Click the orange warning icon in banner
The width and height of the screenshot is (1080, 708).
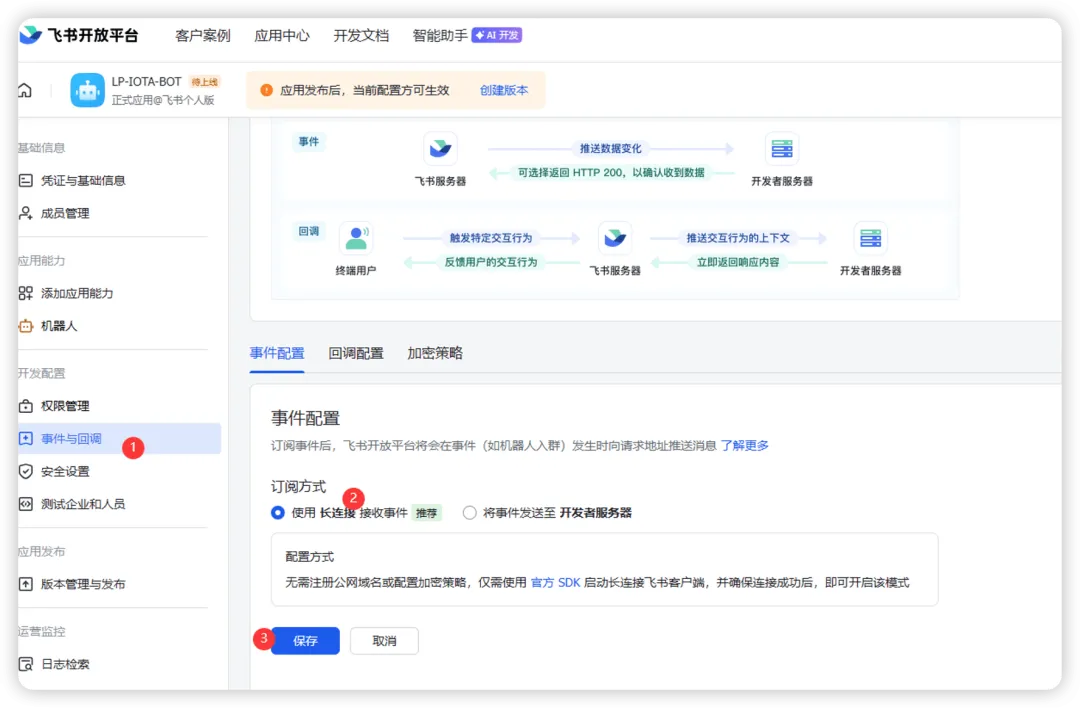[x=267, y=90]
